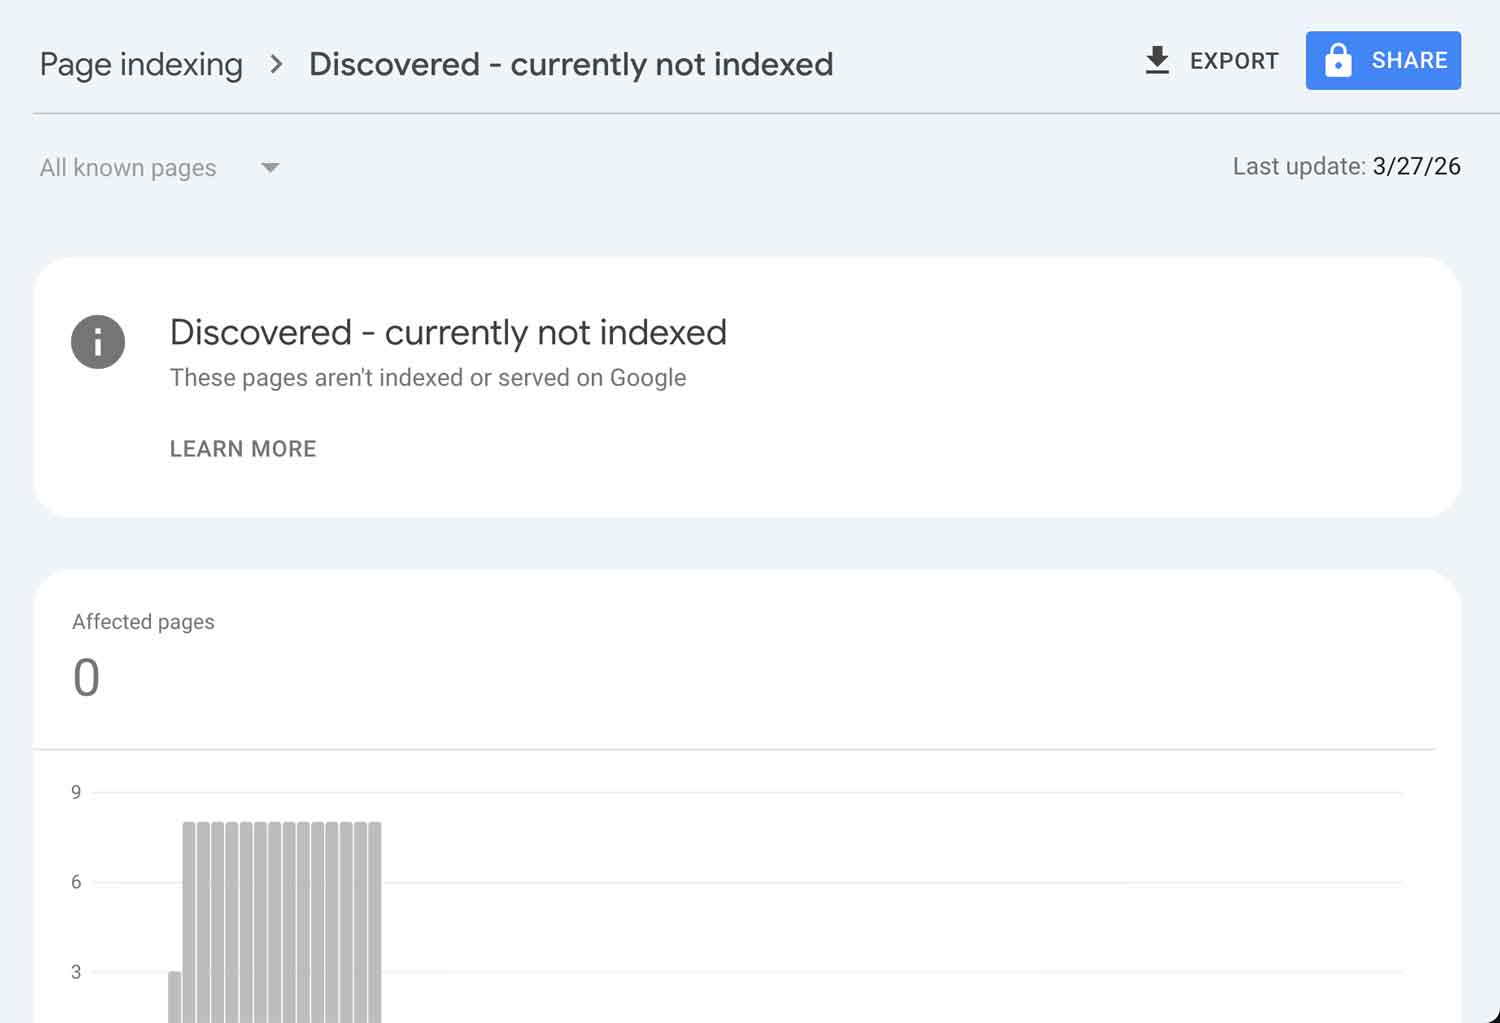Share this indexing report
The width and height of the screenshot is (1500, 1023).
1383,60
